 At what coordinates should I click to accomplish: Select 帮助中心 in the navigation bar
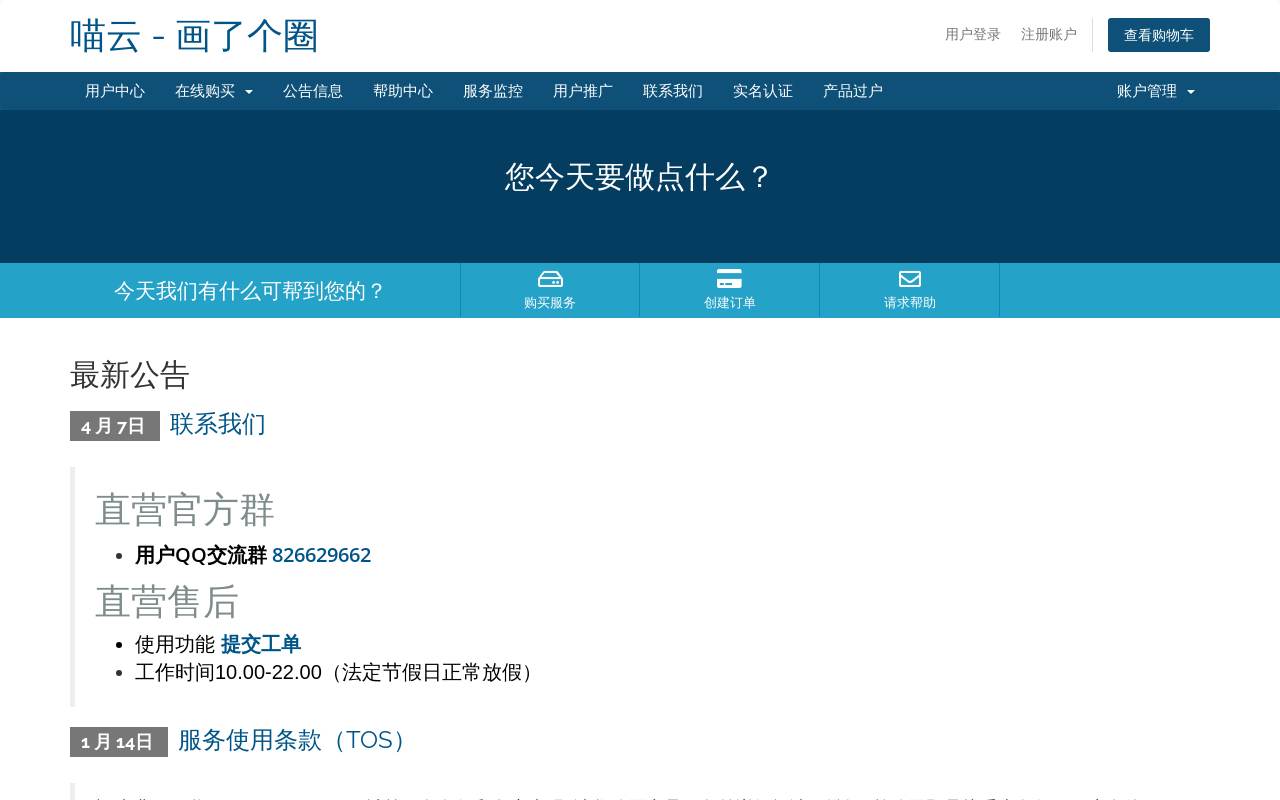[x=403, y=91]
